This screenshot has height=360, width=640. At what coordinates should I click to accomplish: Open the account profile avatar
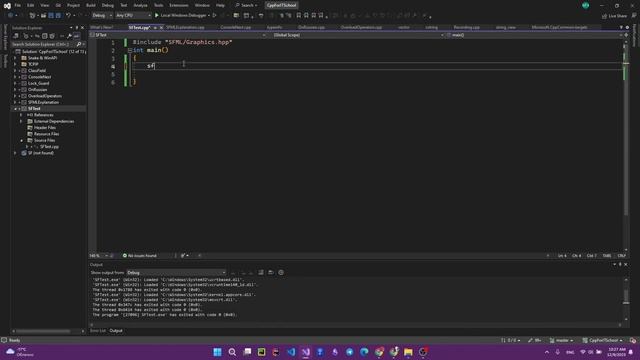click(x=586, y=5)
